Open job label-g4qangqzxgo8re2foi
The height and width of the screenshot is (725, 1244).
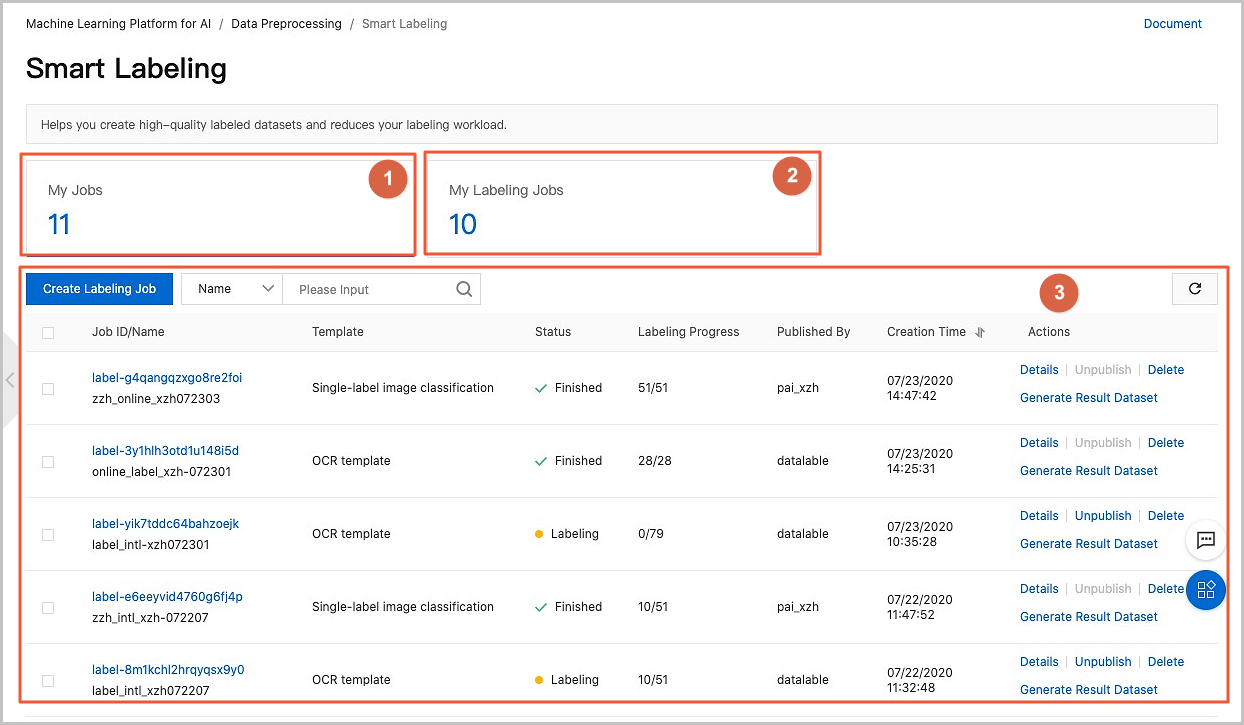(x=167, y=378)
